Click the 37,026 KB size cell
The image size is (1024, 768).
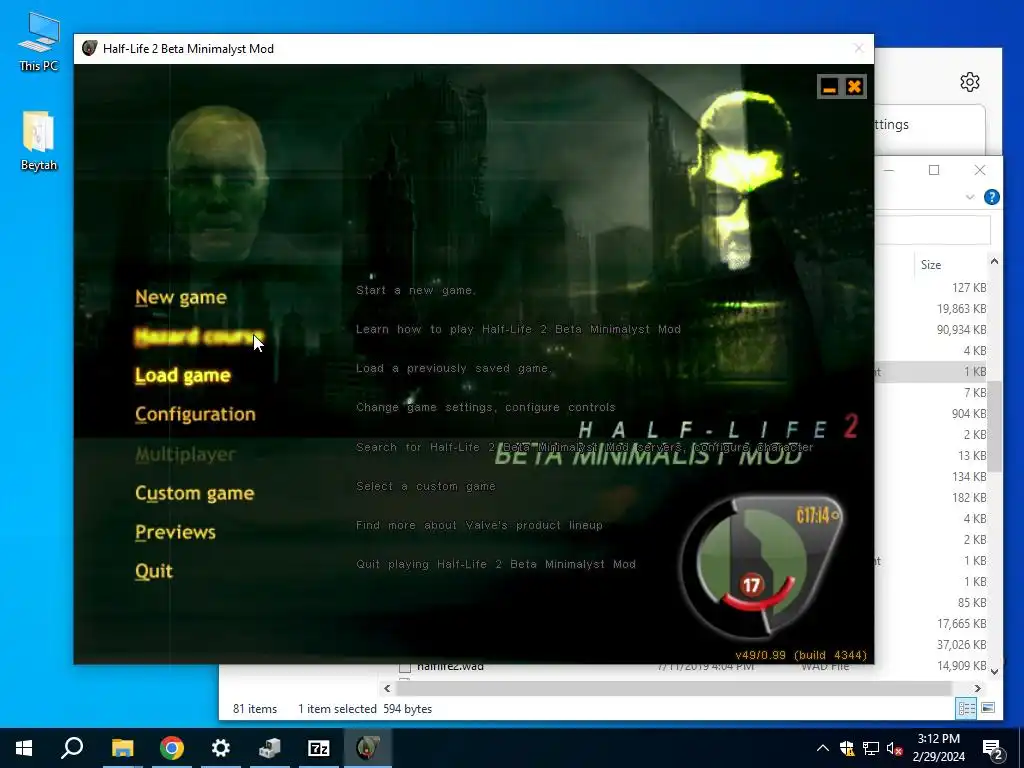(961, 645)
